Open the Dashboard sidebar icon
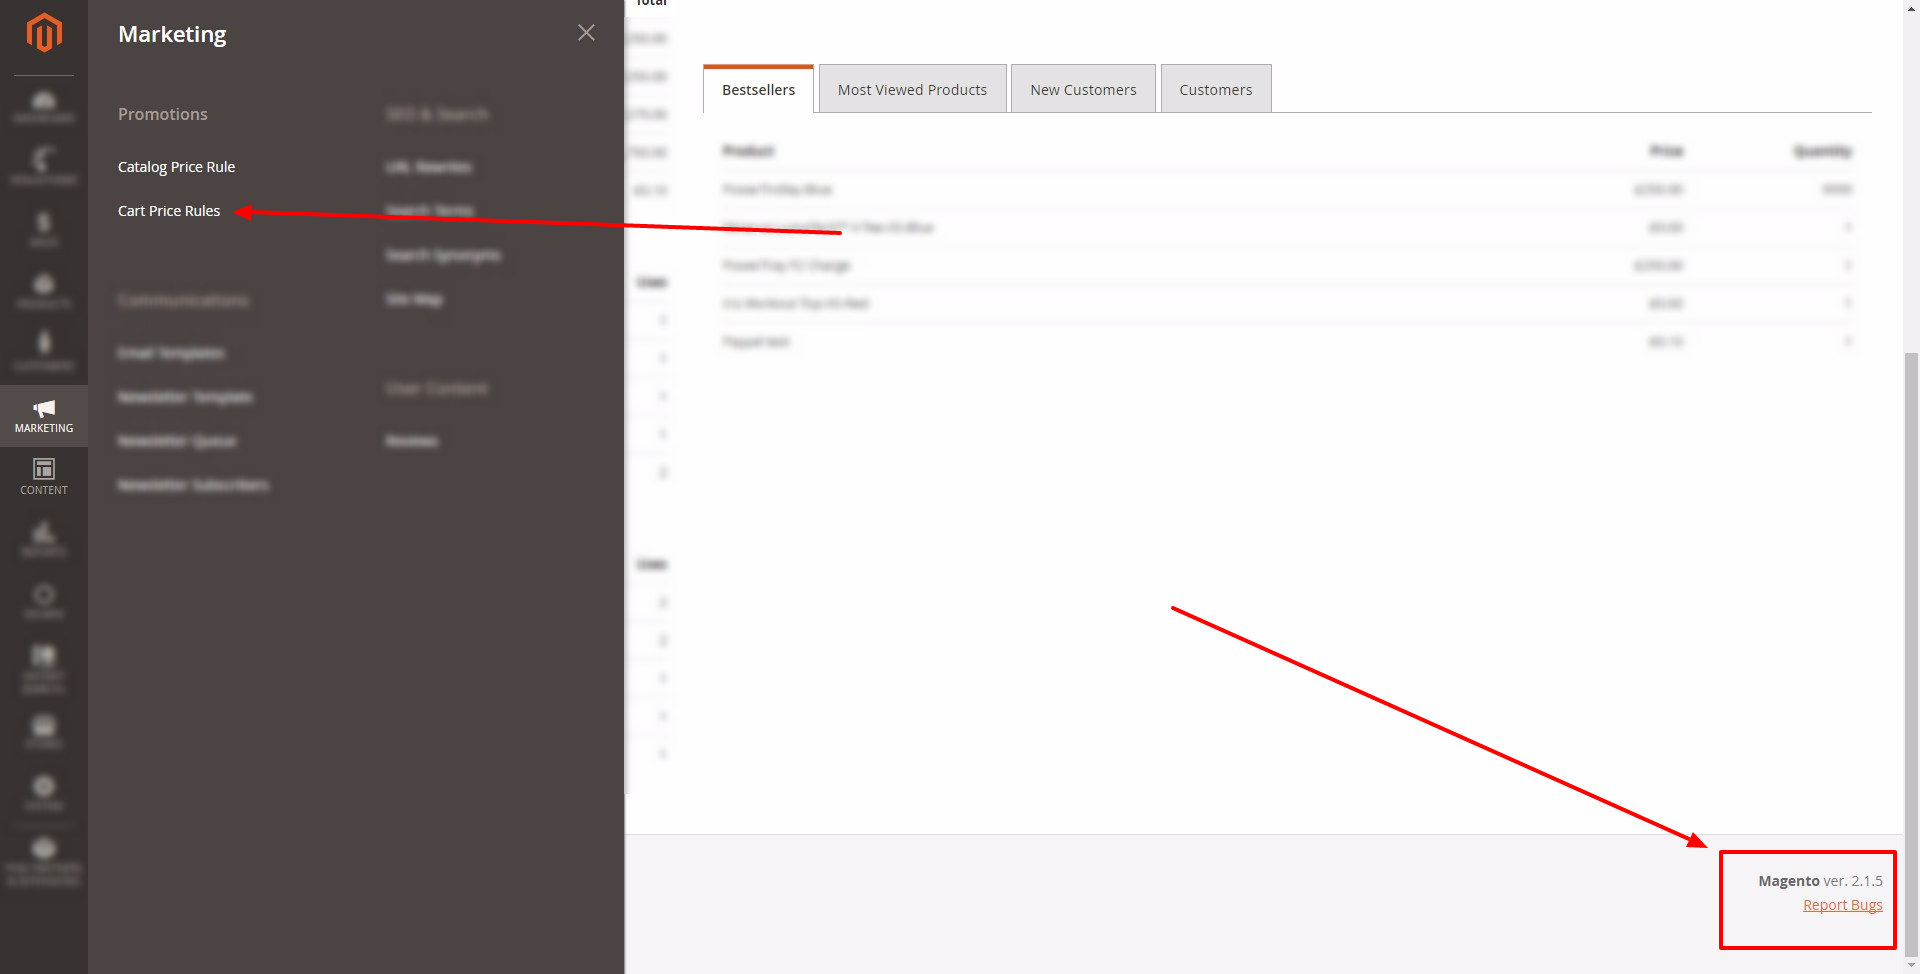 point(44,106)
